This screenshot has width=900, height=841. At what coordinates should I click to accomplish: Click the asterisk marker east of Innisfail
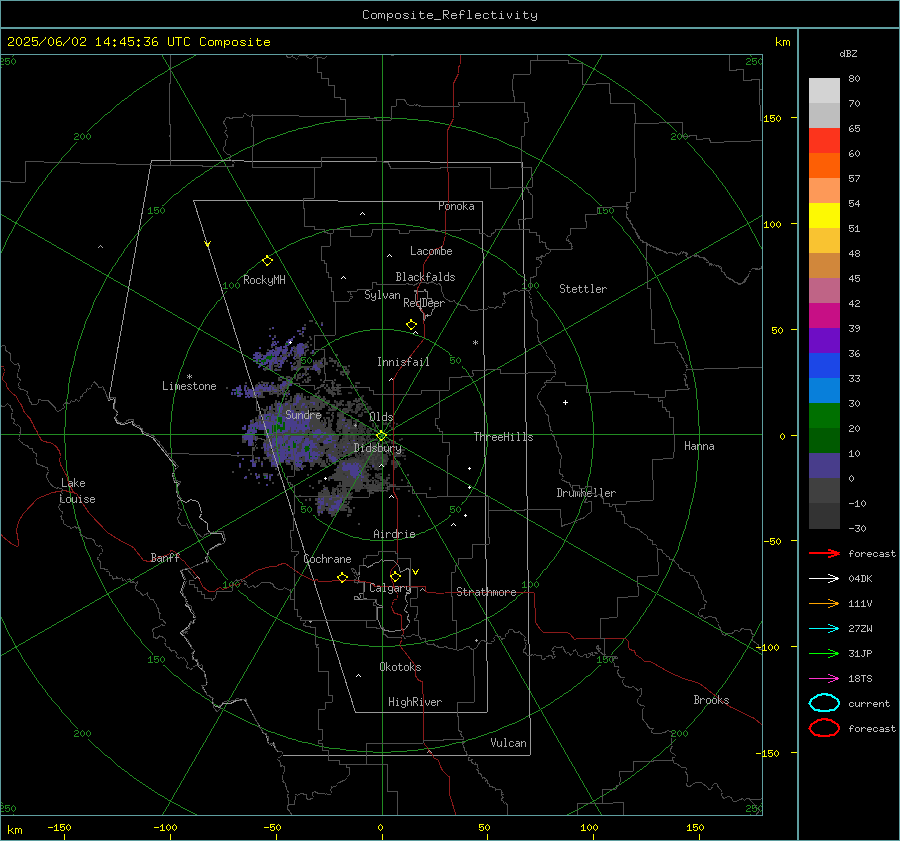(475, 343)
